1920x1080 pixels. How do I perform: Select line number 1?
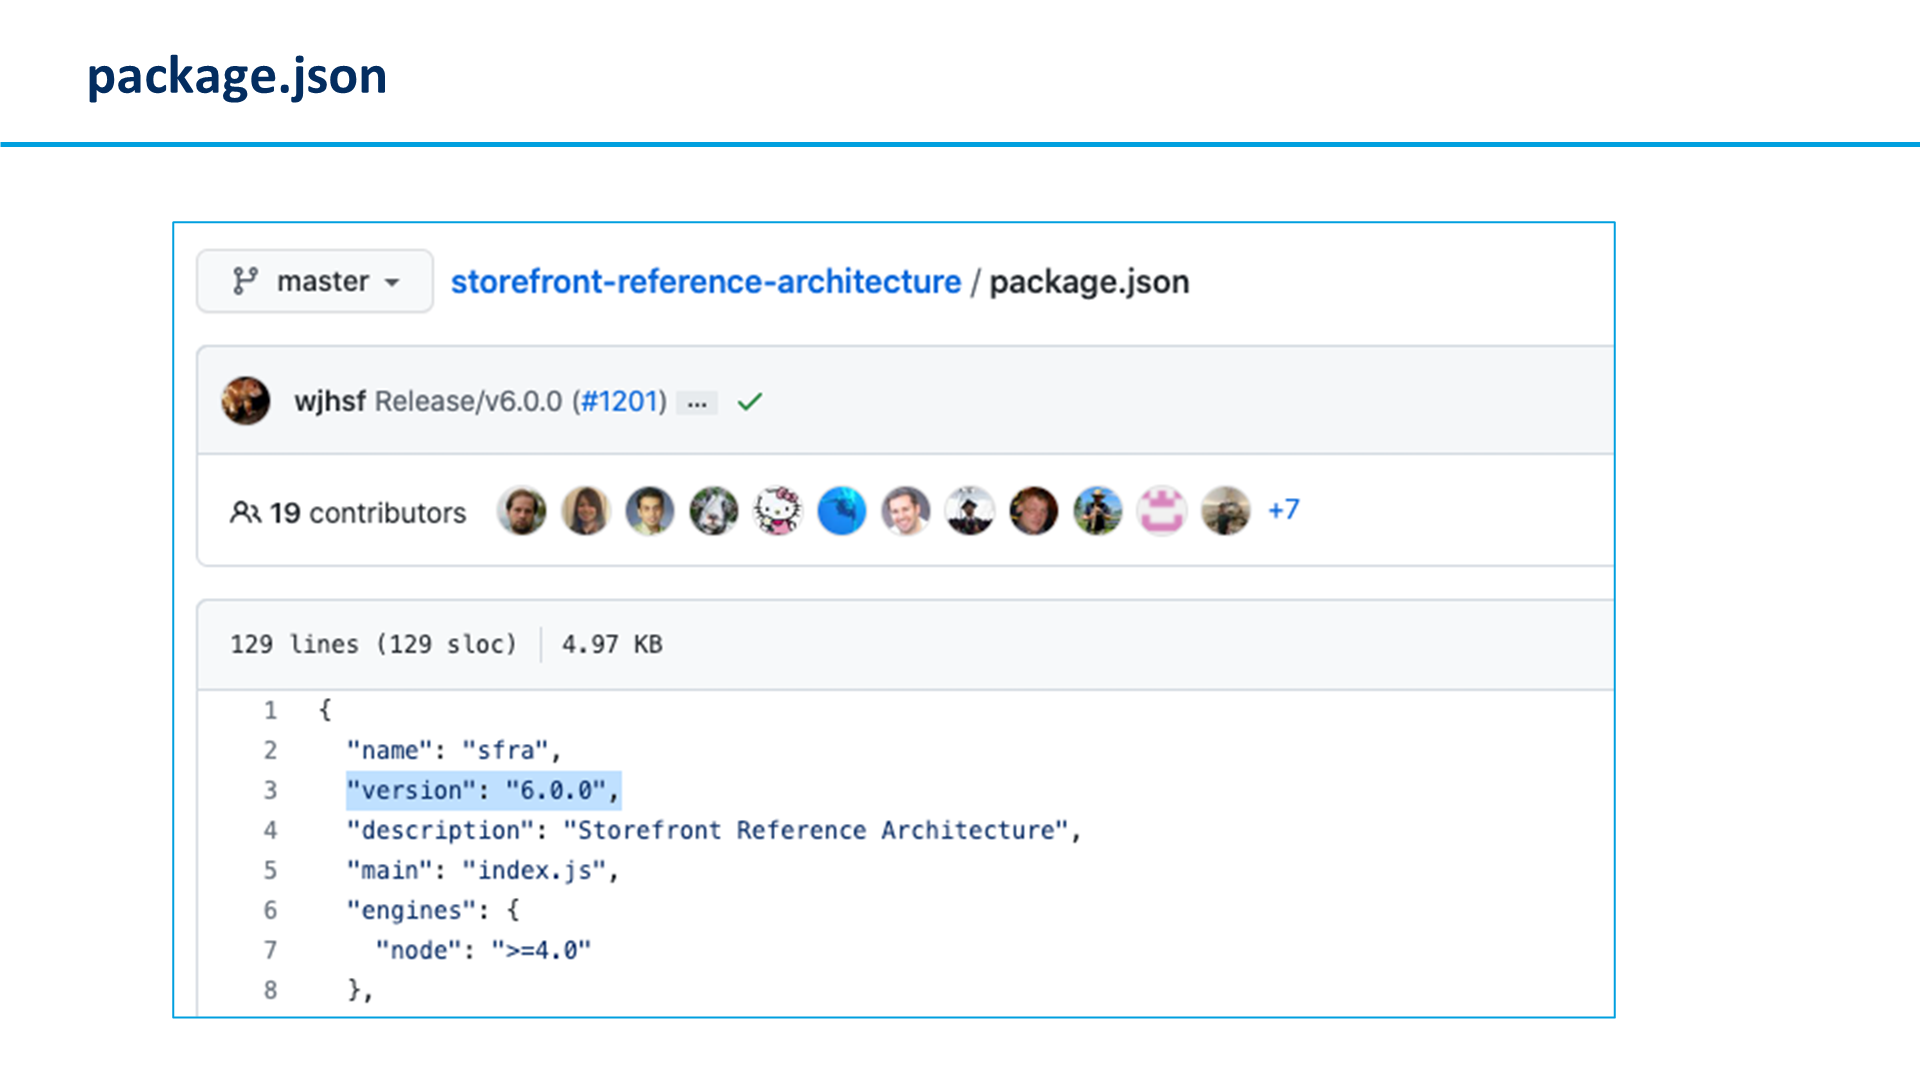(x=270, y=710)
